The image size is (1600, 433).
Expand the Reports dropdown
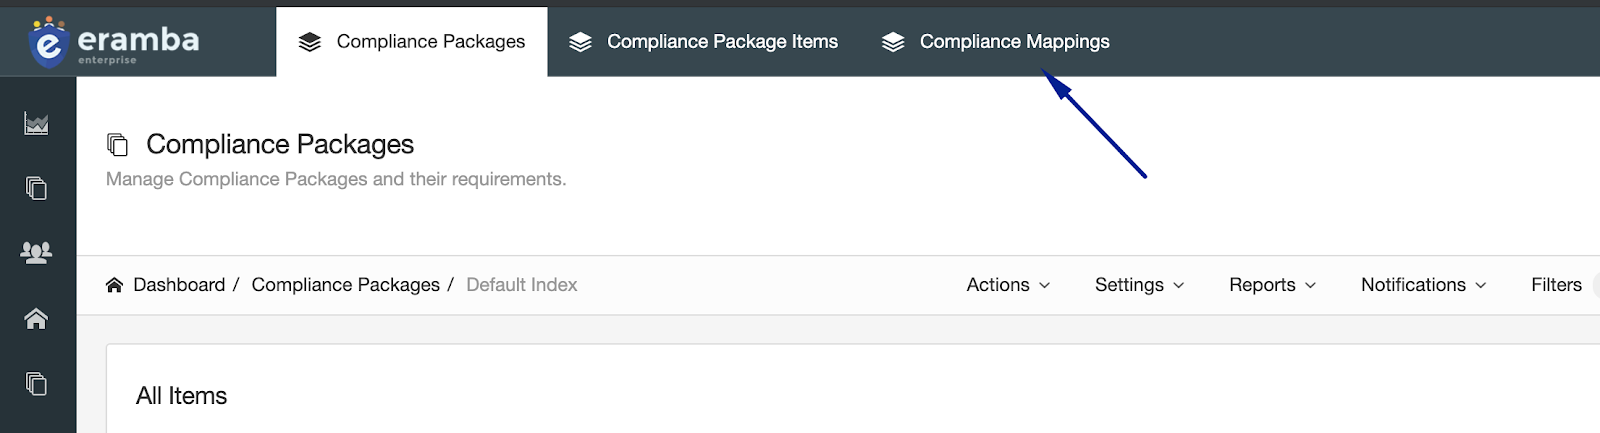1272,285
